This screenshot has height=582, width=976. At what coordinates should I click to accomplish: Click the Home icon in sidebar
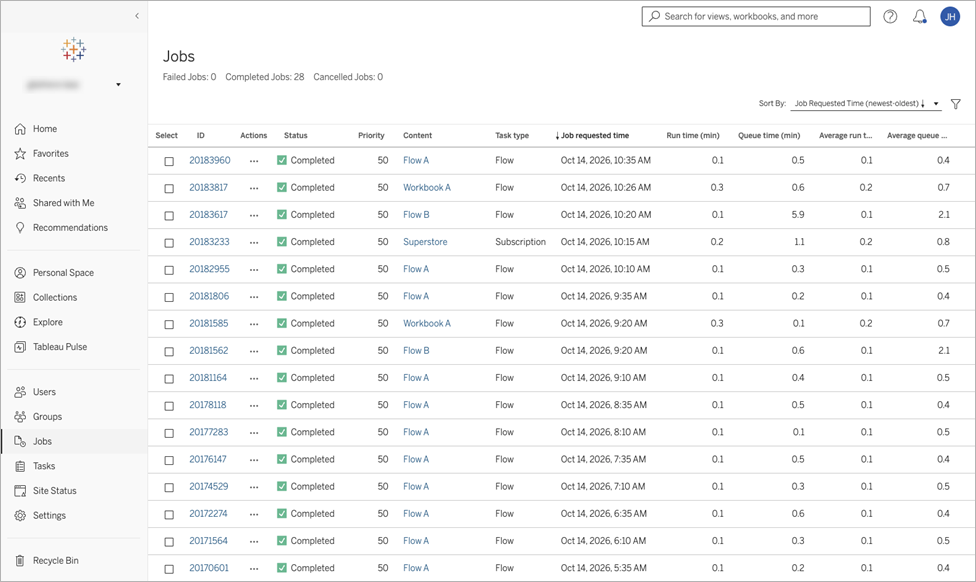[x=21, y=129]
